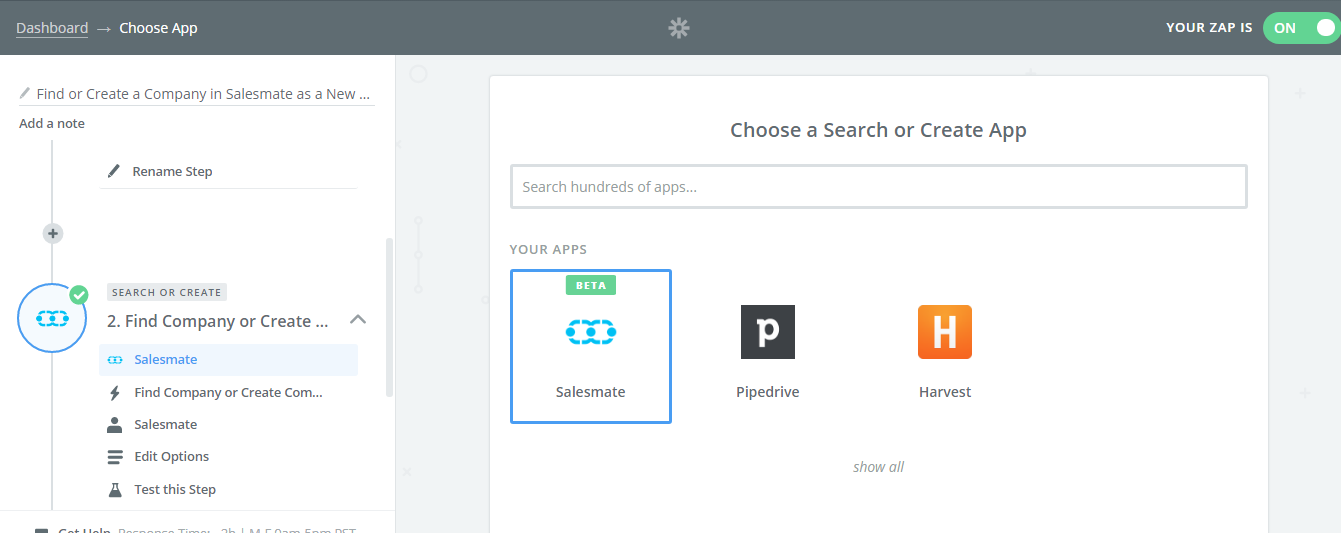The image size is (1341, 533).
Task: Add a step with plus button
Action: (53, 233)
